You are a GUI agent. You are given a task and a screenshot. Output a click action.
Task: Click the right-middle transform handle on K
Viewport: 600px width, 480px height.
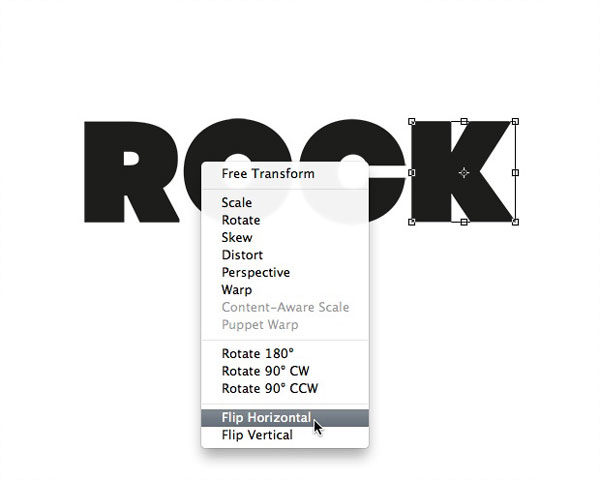[x=515, y=173]
